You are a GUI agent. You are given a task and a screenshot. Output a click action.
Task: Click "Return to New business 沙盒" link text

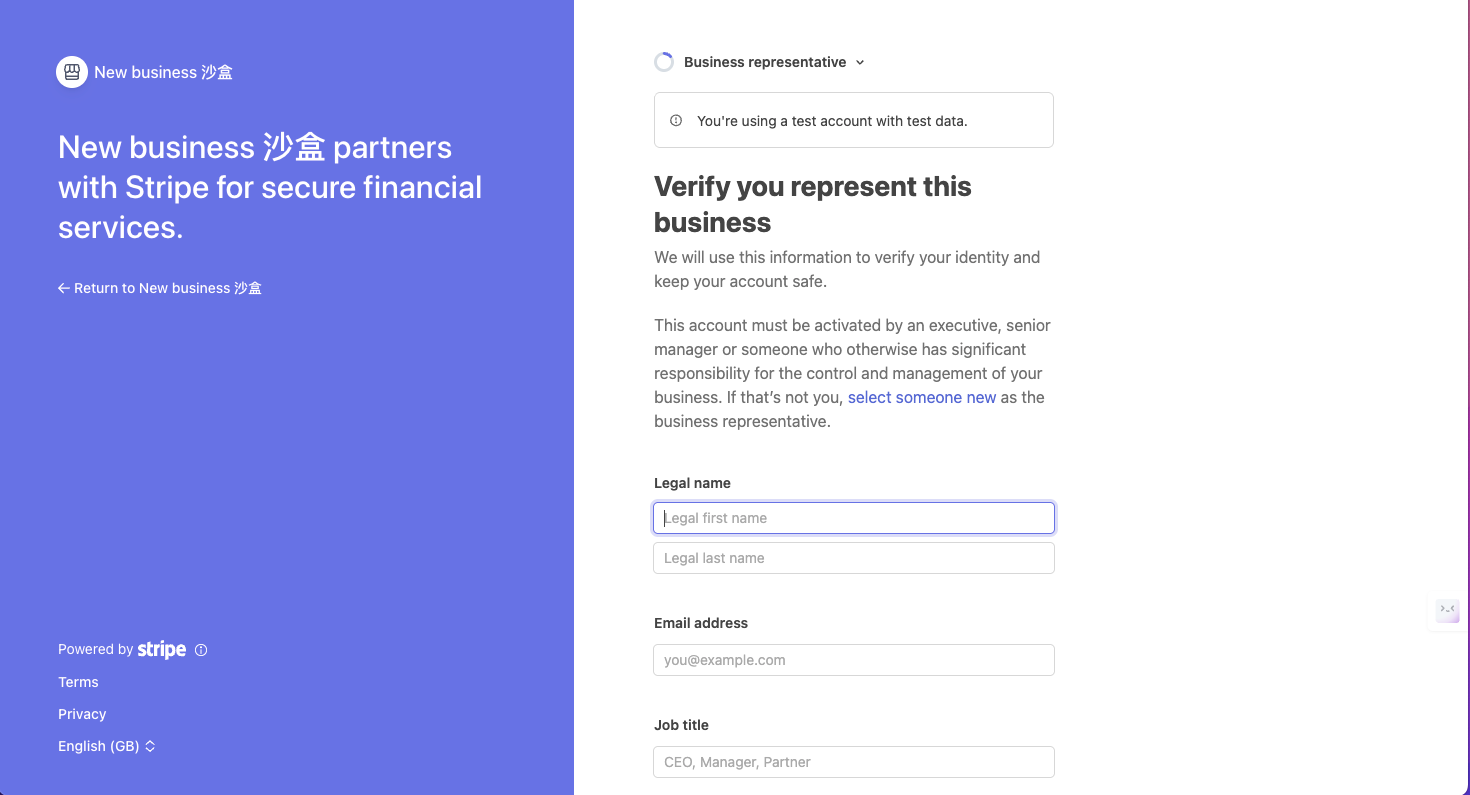tap(168, 288)
